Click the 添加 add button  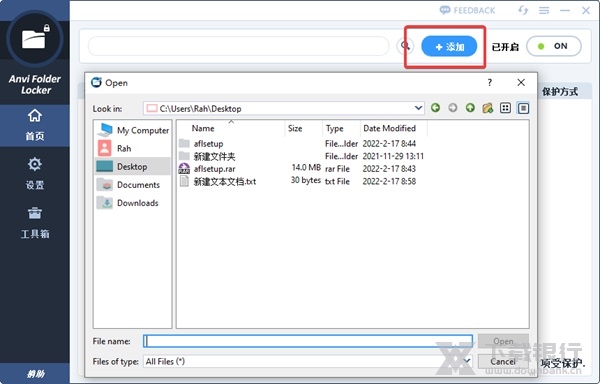click(449, 46)
